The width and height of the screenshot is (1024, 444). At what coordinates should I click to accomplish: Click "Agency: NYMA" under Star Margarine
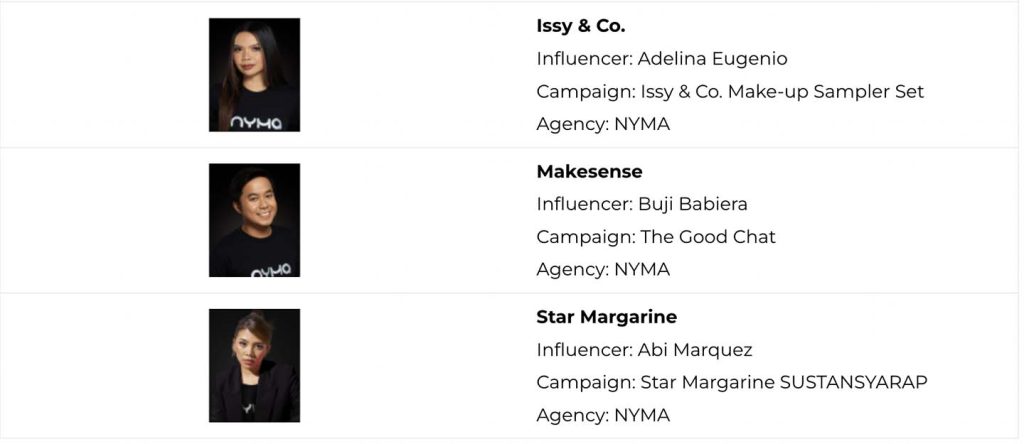[x=603, y=414]
